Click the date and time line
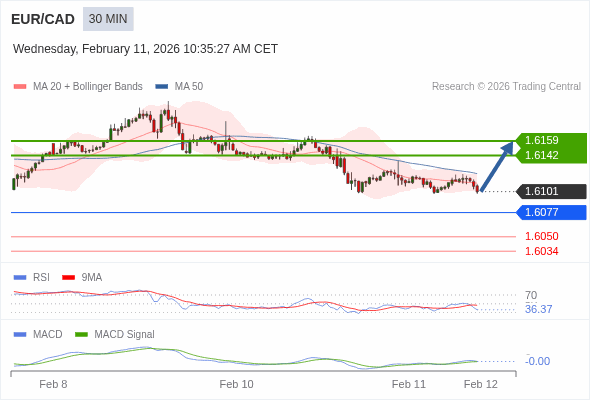 [x=145, y=49]
